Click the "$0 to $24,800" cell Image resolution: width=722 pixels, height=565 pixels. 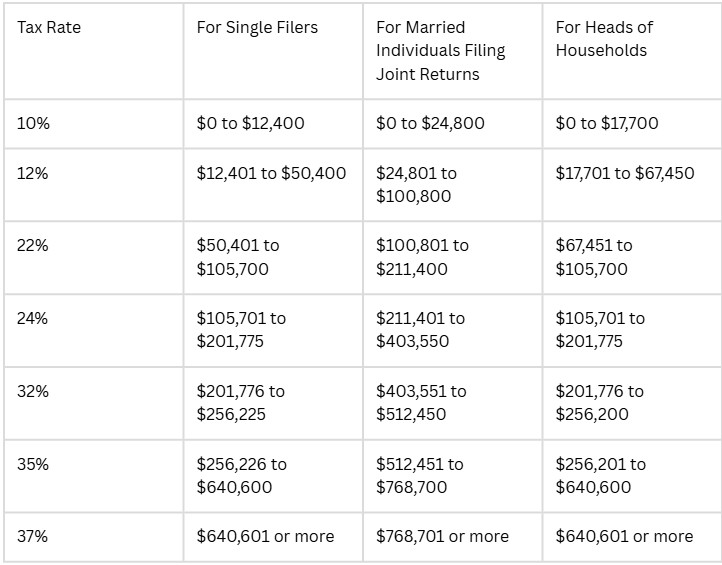(x=430, y=124)
